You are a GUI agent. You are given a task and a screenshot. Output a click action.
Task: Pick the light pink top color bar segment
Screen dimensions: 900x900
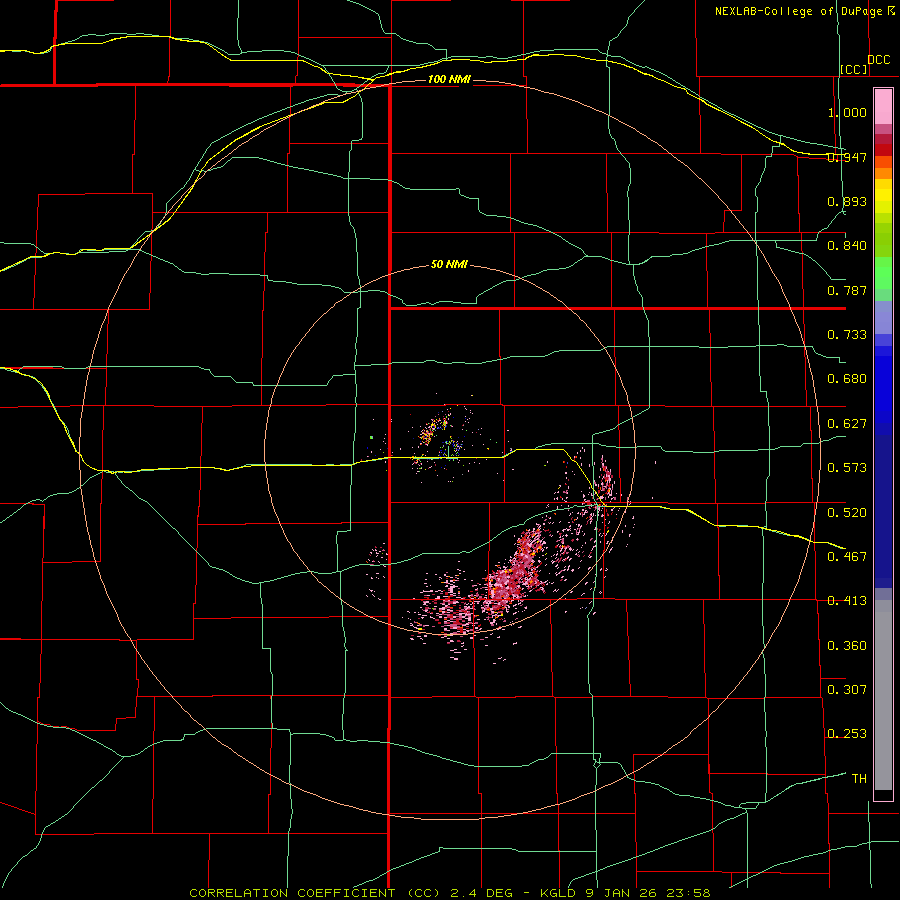click(x=883, y=107)
